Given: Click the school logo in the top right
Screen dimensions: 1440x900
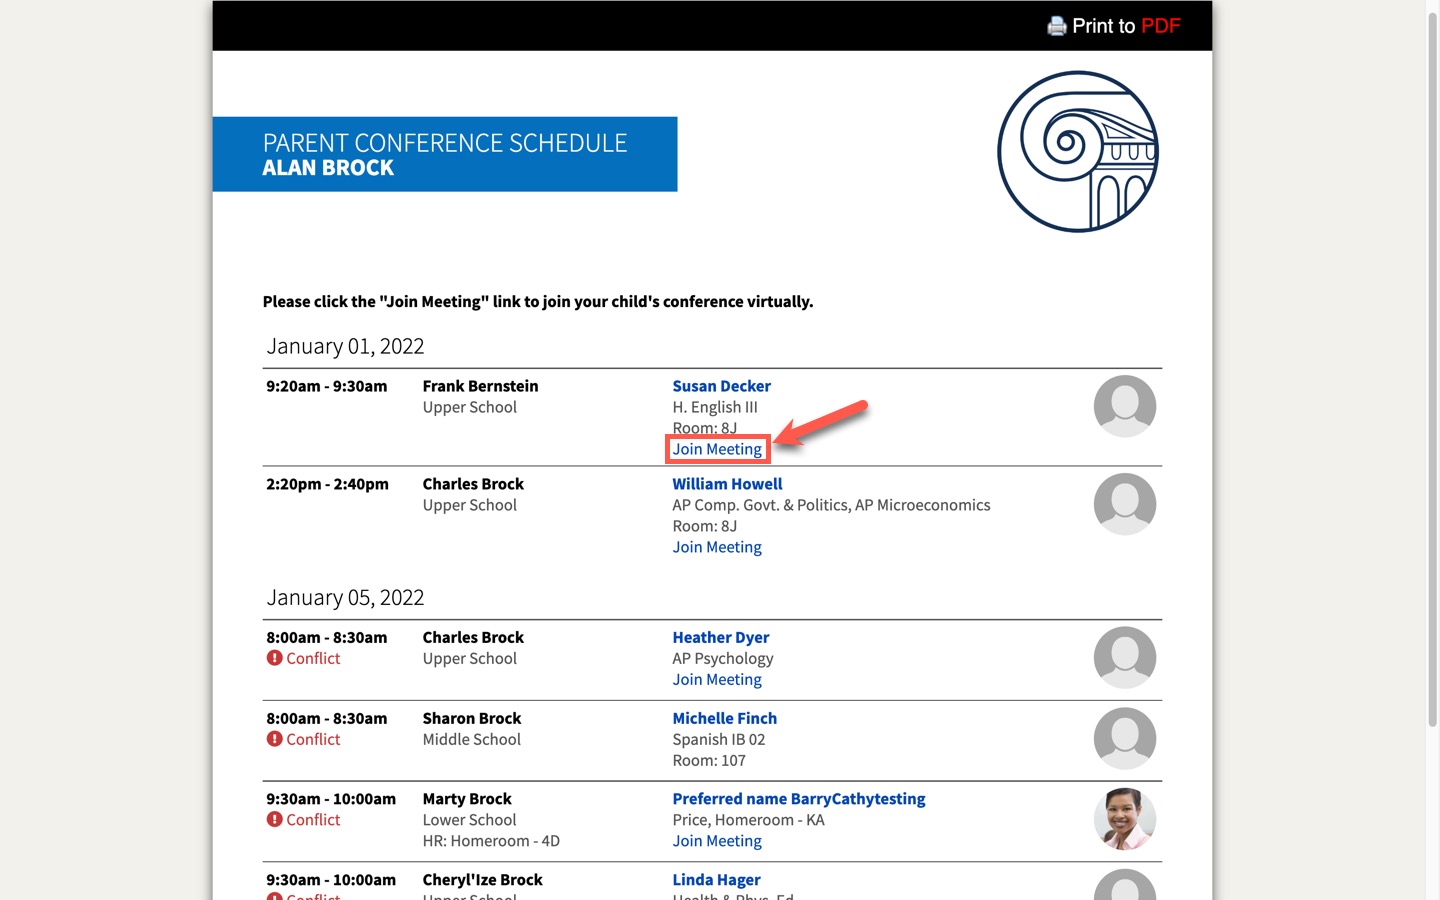Looking at the screenshot, I should click(1078, 150).
